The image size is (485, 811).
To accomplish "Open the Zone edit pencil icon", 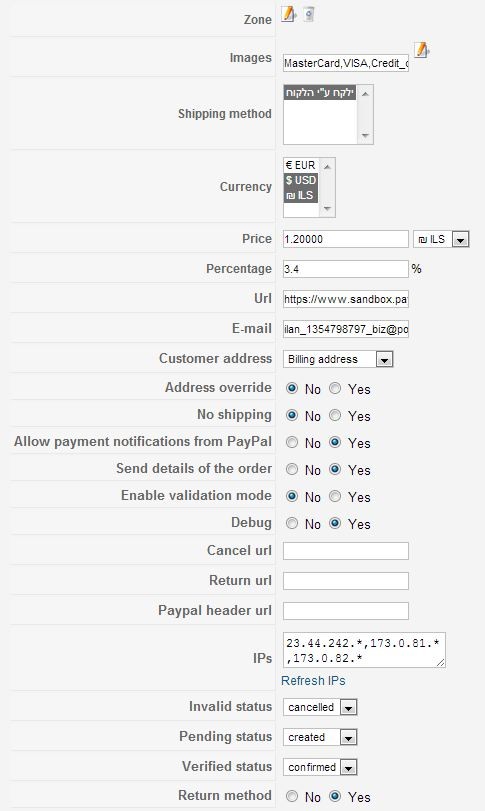I will [x=289, y=14].
